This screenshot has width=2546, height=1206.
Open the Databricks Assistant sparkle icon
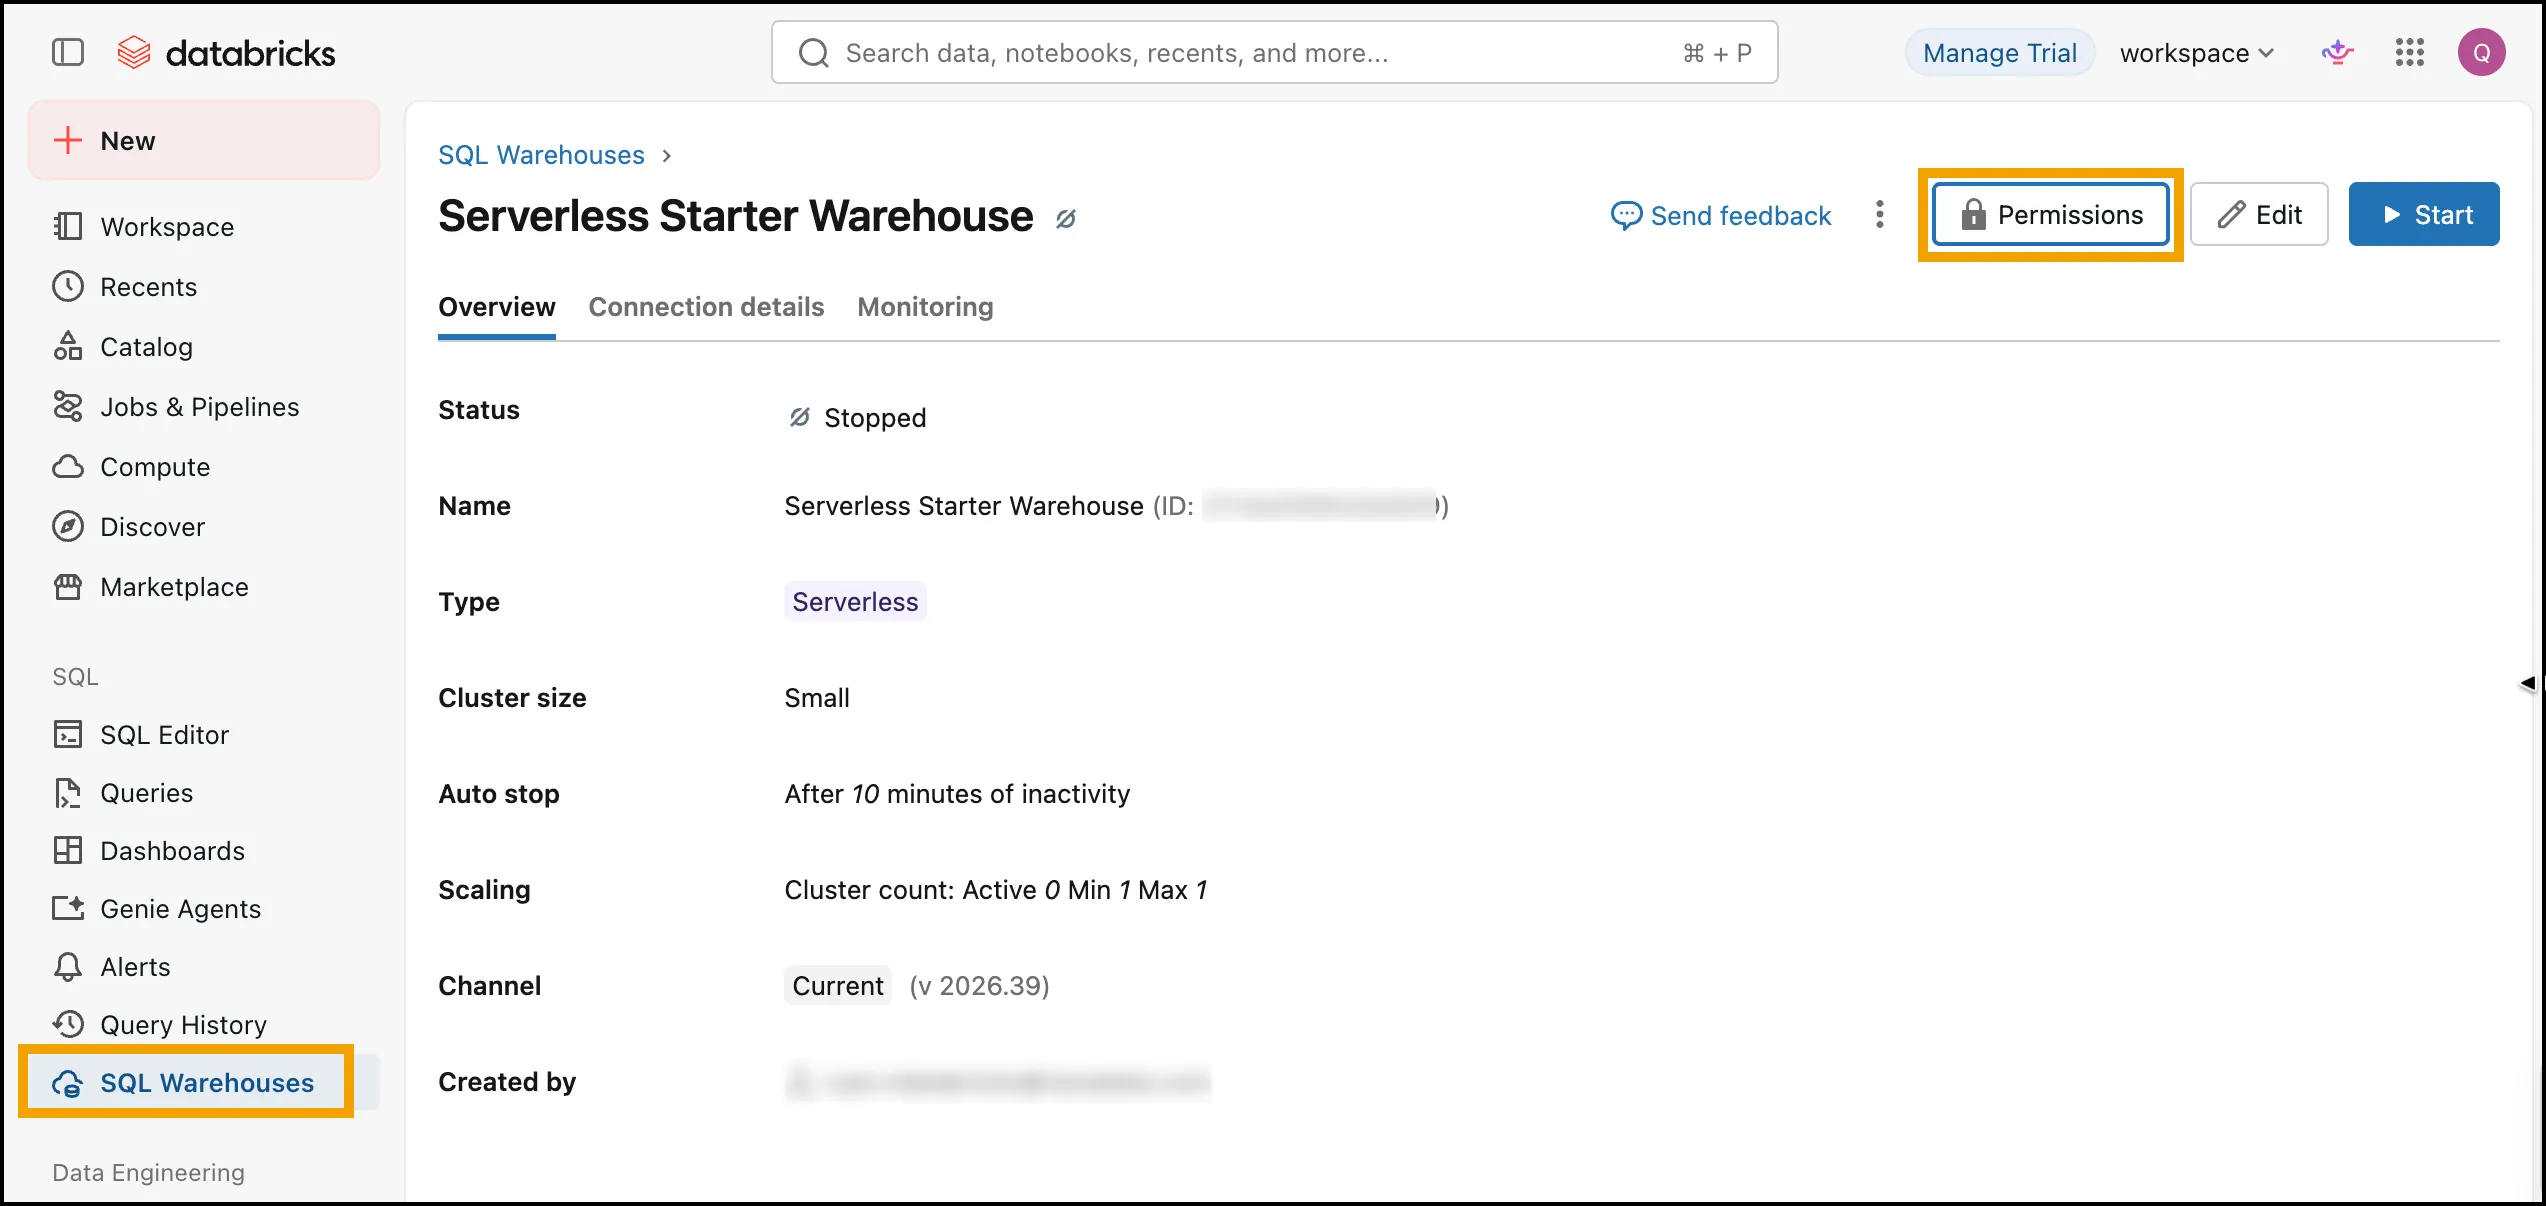pos(2337,52)
